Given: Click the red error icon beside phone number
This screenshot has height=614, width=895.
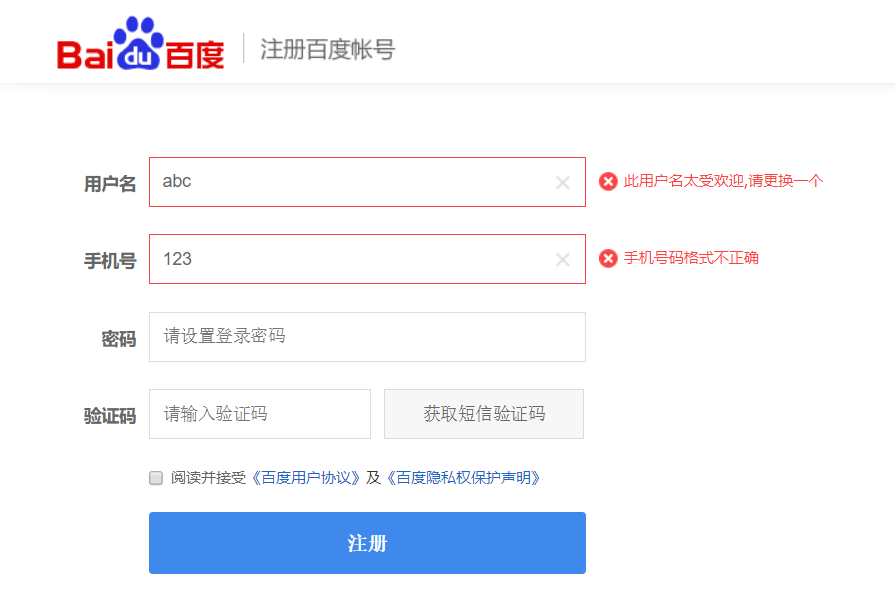Looking at the screenshot, I should [608, 258].
